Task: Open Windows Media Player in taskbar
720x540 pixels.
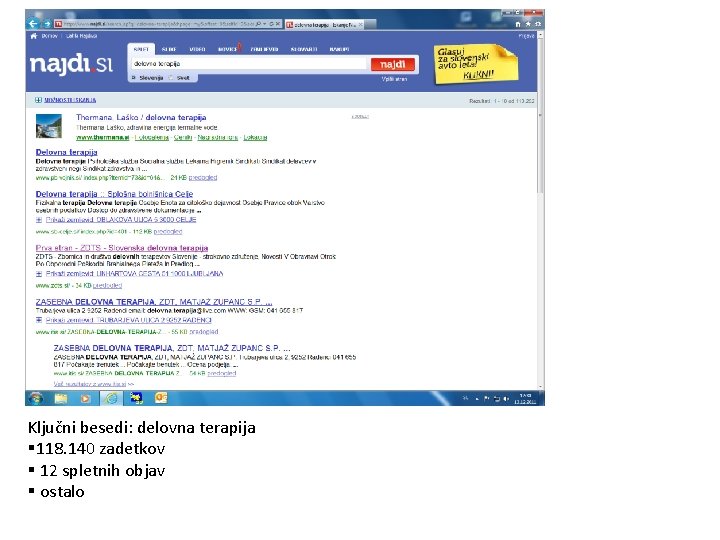Action: coord(85,398)
